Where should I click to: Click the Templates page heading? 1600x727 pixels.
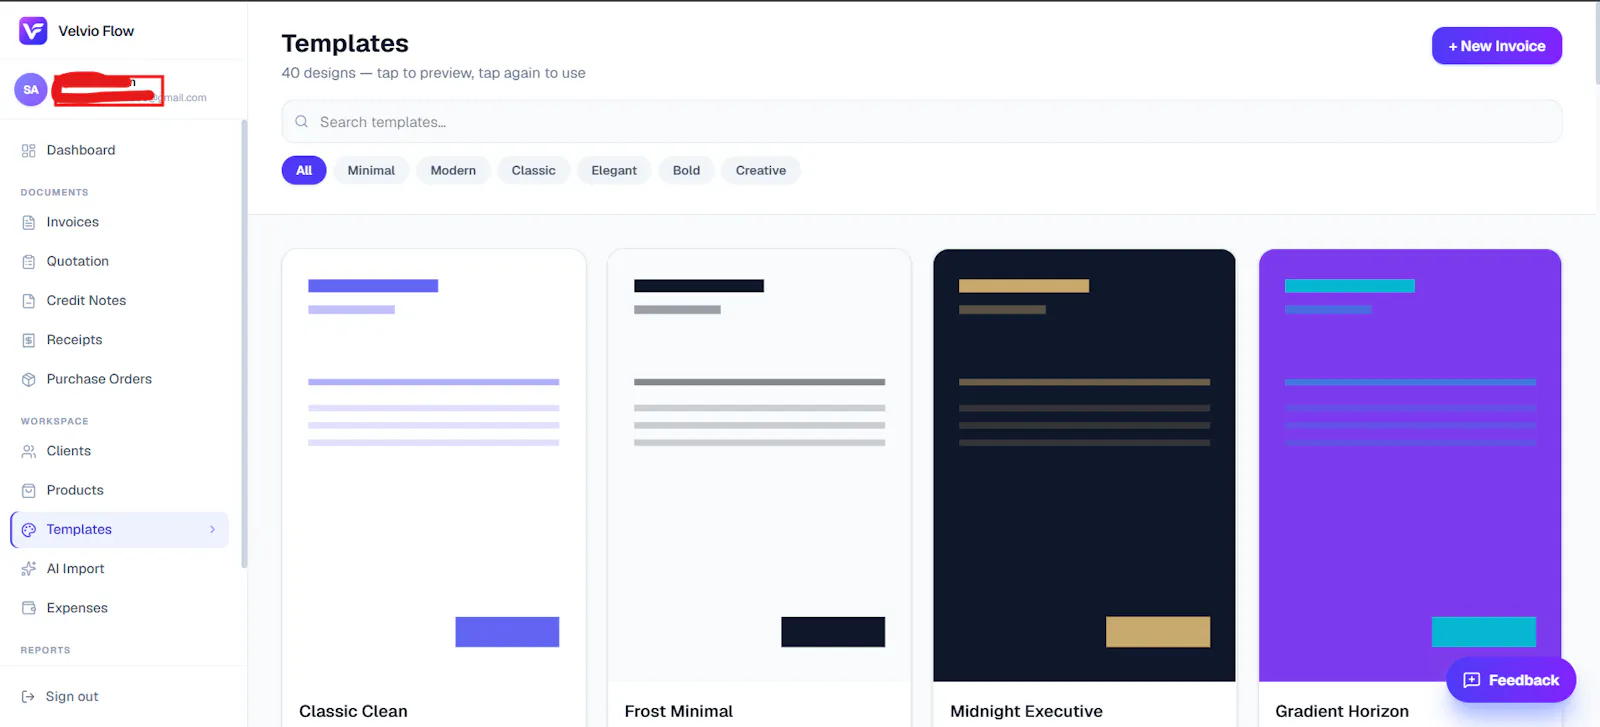(345, 44)
